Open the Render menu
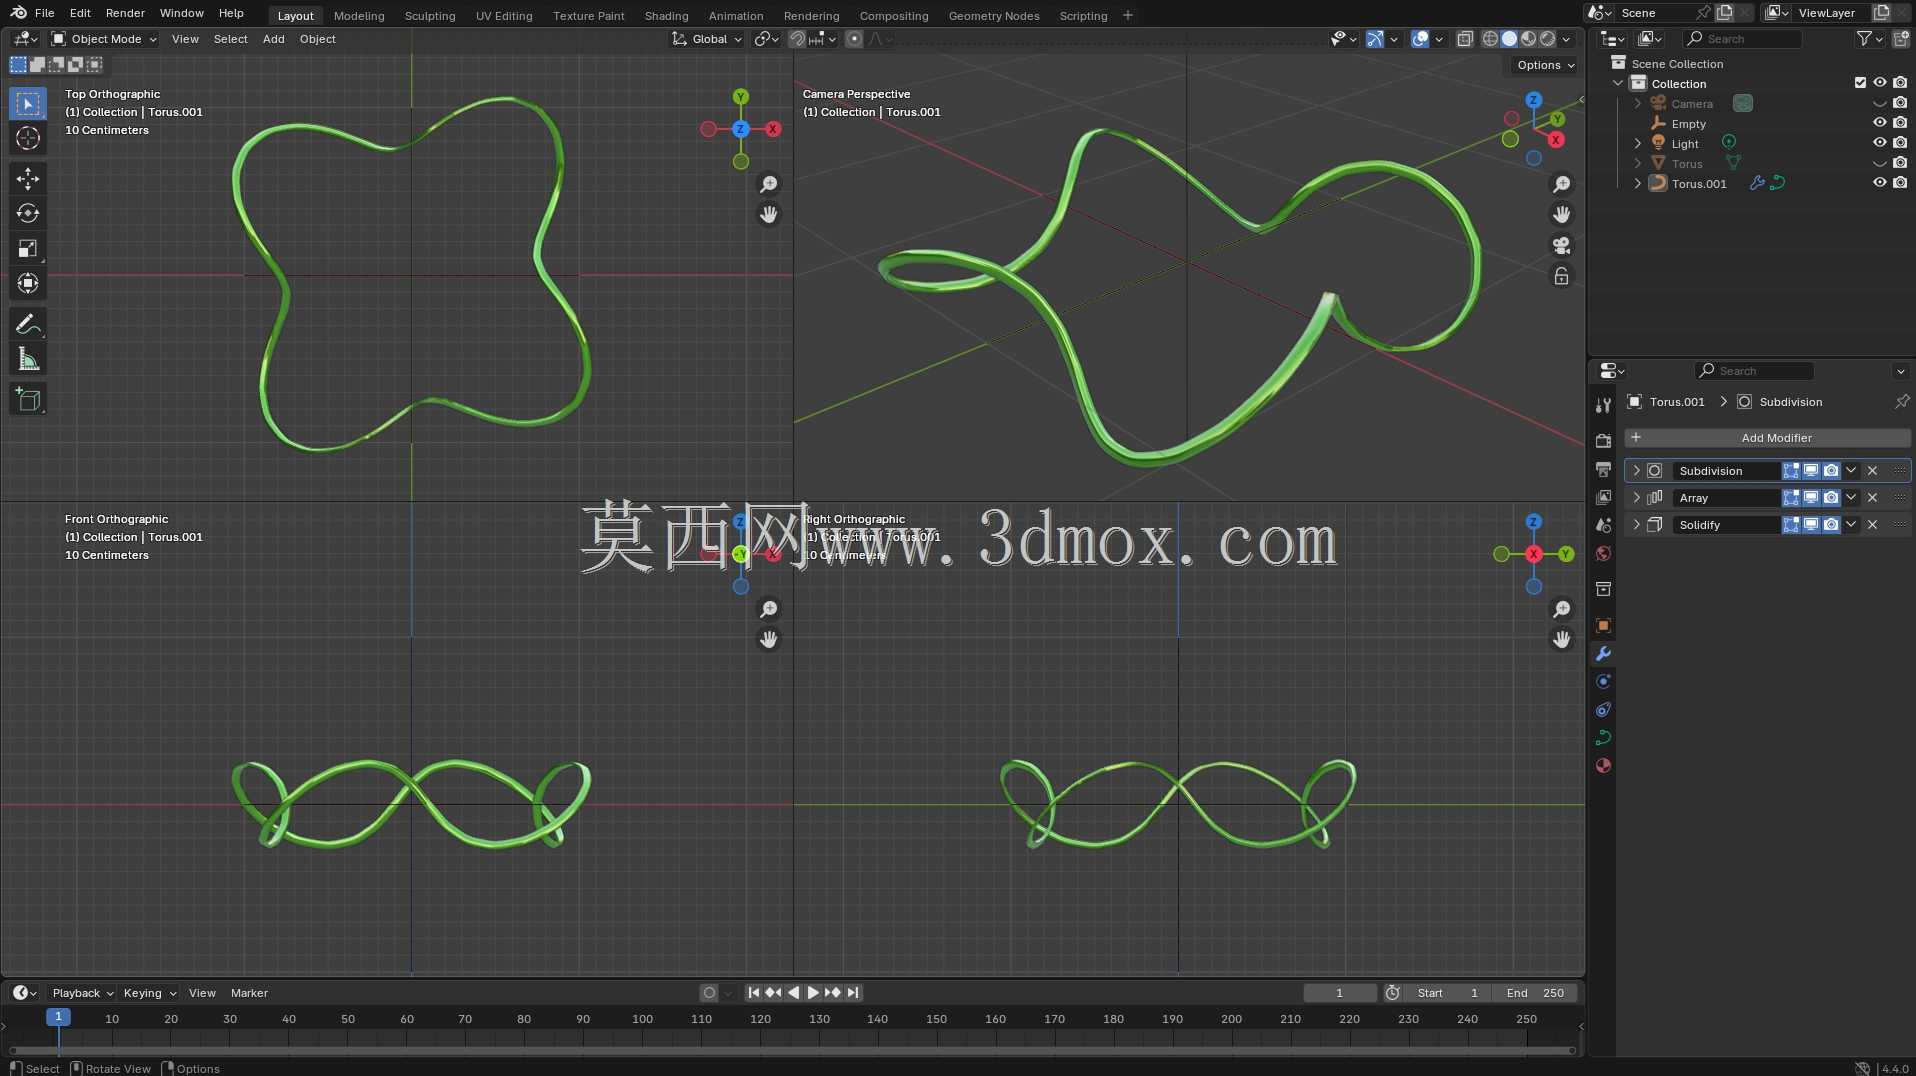This screenshot has width=1916, height=1076. pos(125,14)
